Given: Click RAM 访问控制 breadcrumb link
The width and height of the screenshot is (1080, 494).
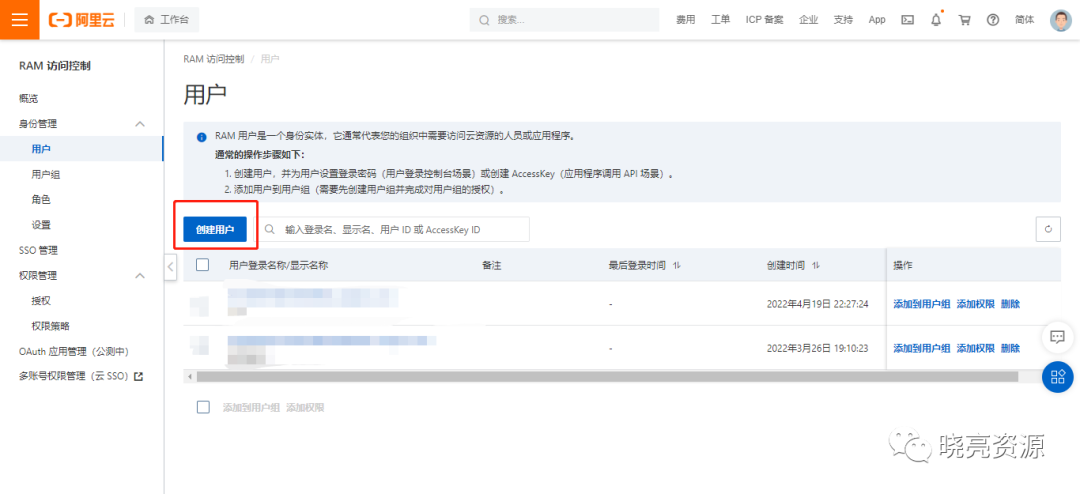Looking at the screenshot, I should [214, 59].
